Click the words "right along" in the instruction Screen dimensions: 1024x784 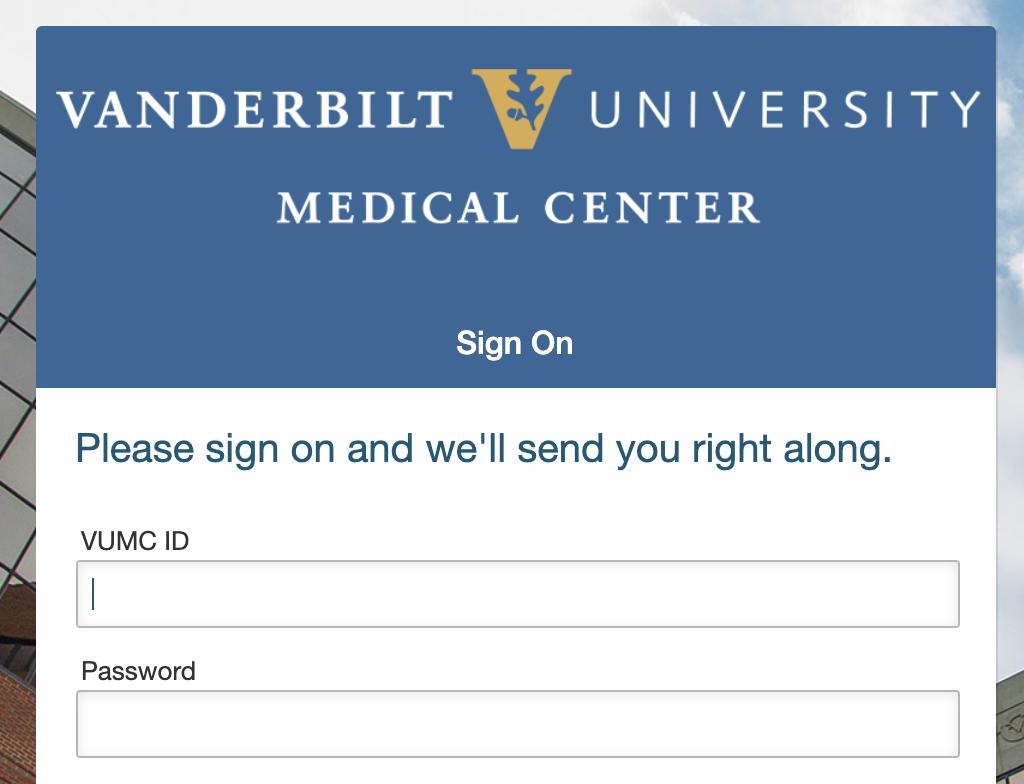point(790,449)
